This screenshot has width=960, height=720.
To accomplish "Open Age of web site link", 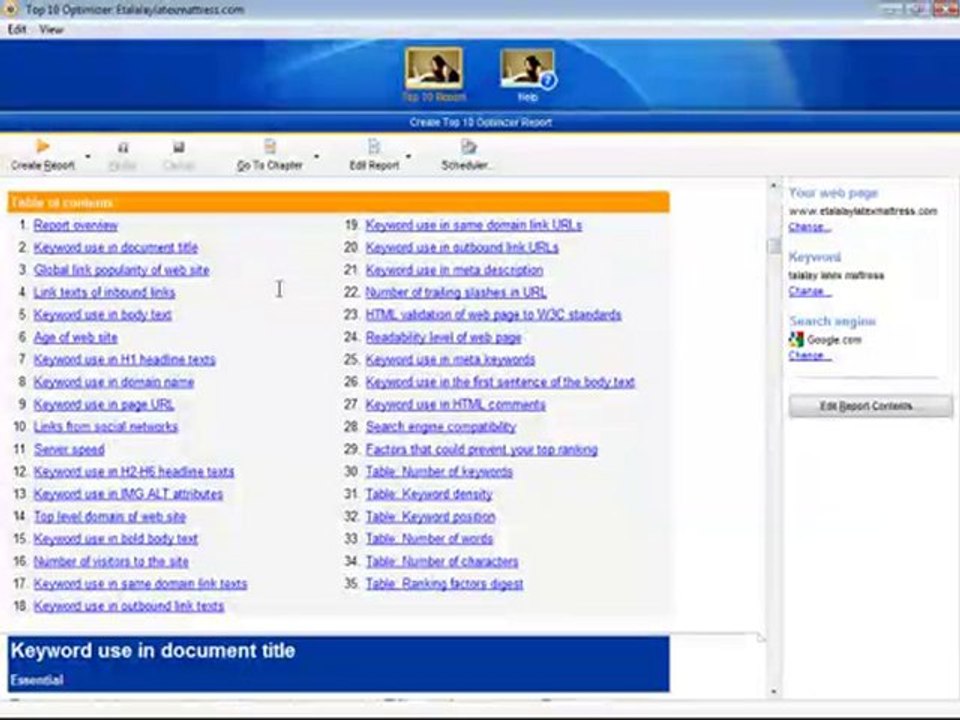I will (x=75, y=337).
